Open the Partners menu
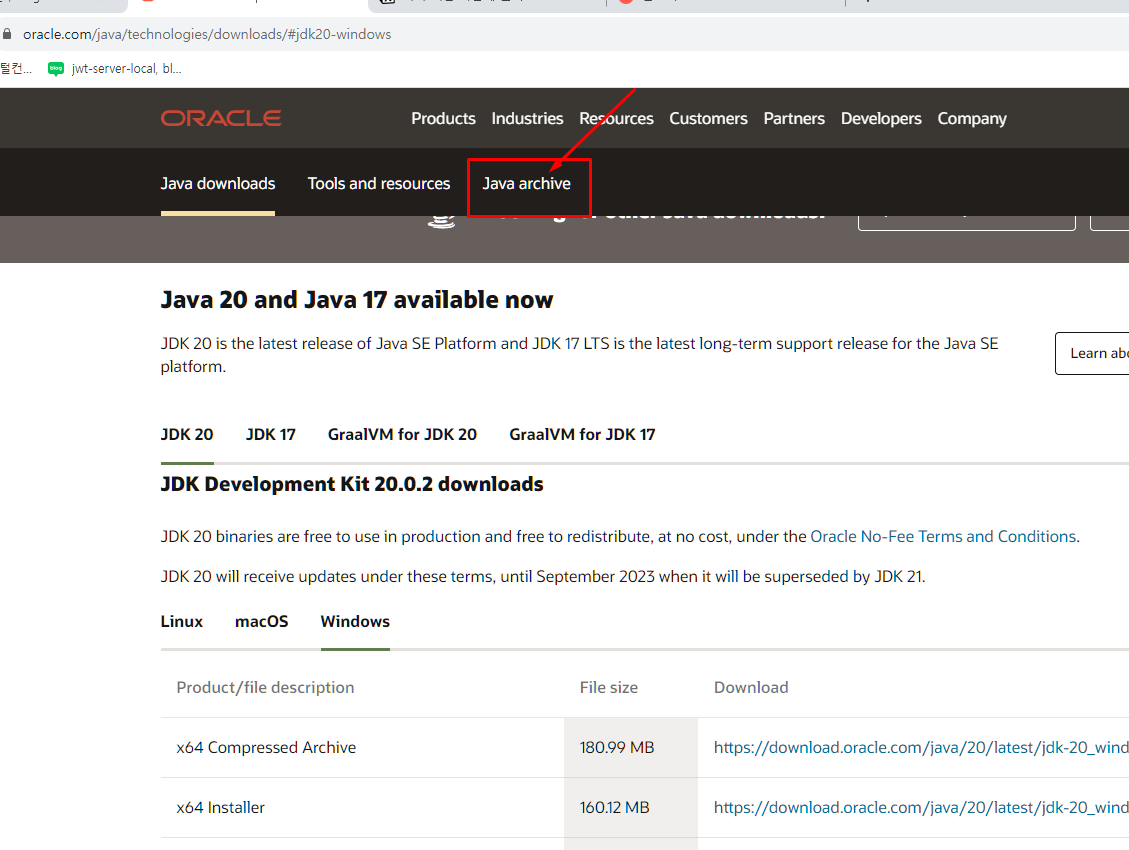This screenshot has height=850, width=1129. coord(794,118)
